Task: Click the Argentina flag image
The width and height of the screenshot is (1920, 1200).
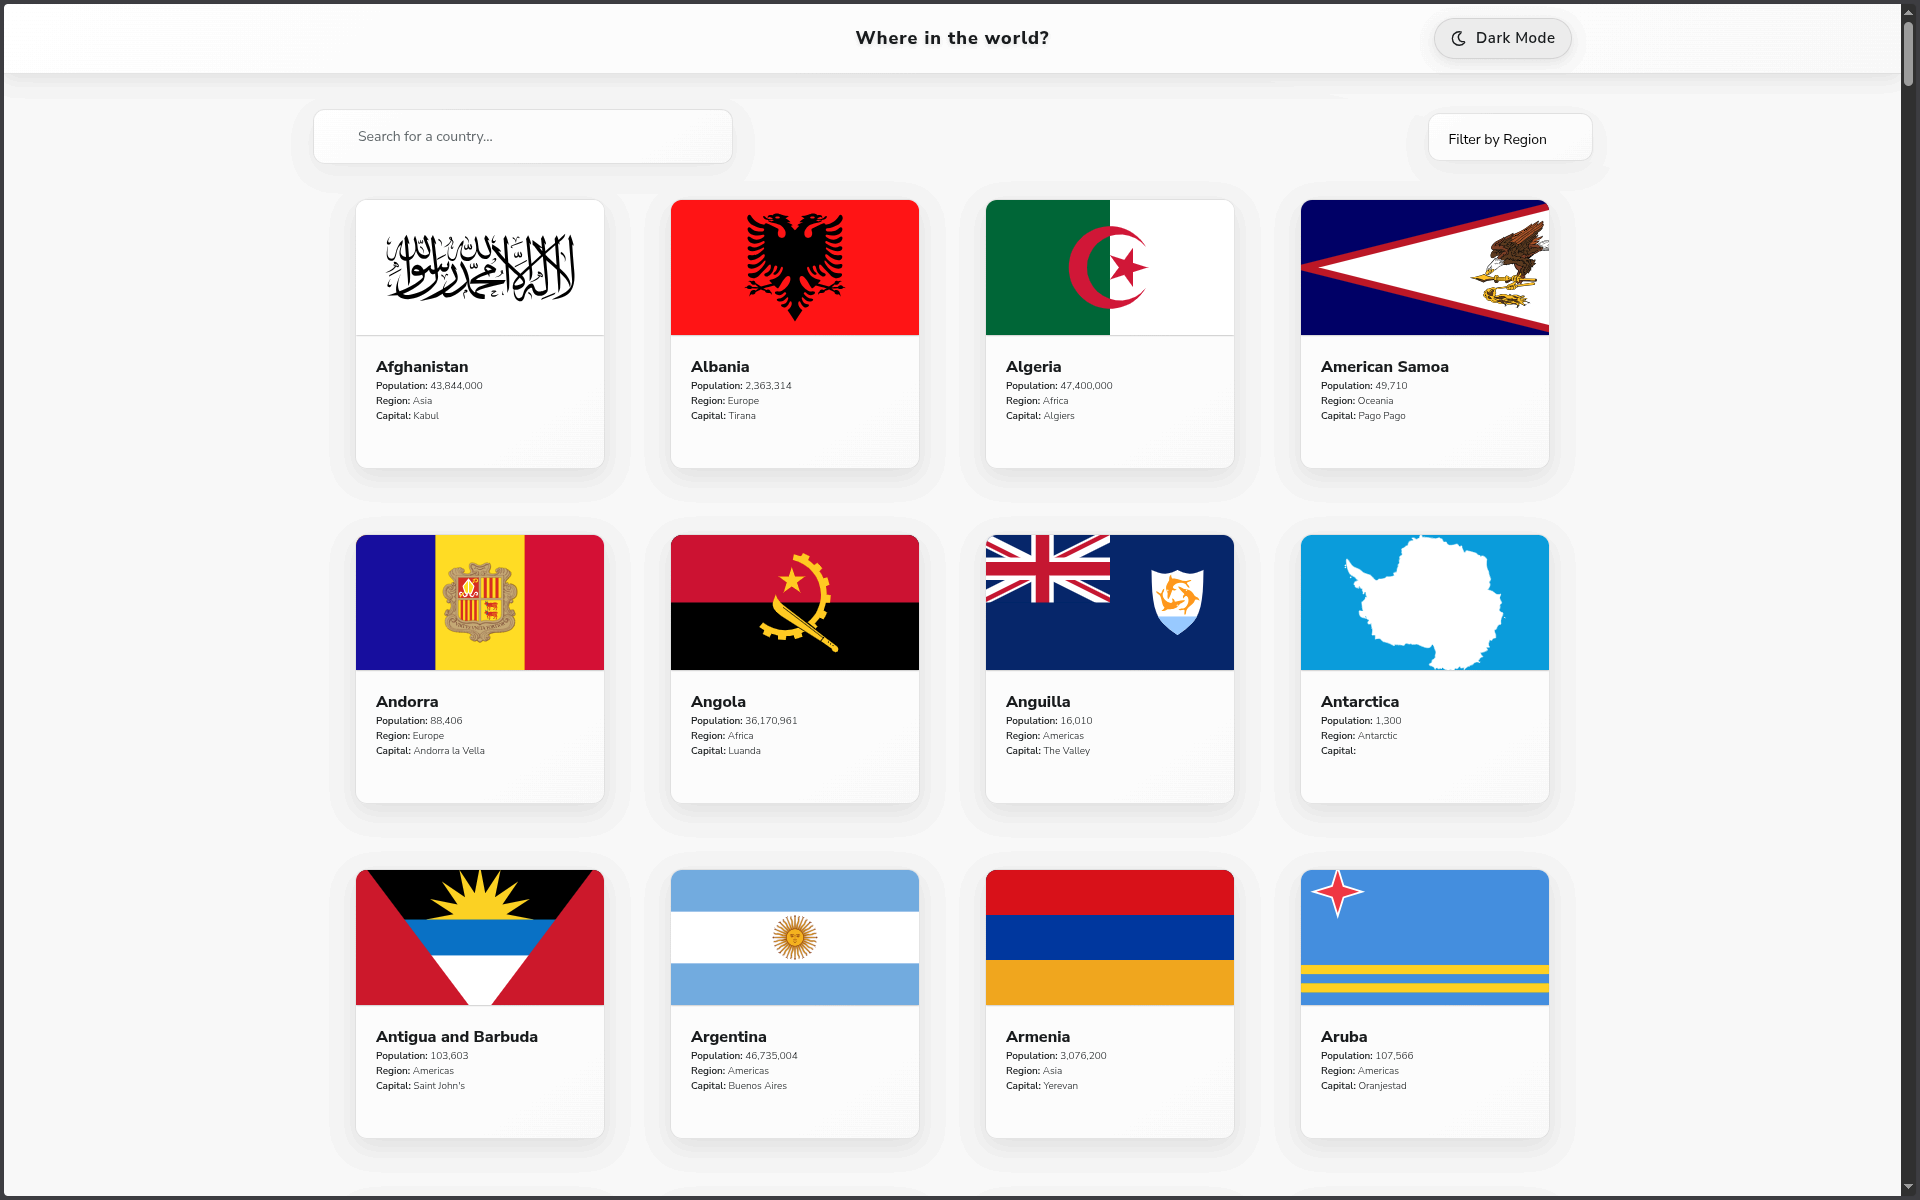Action: coord(794,937)
